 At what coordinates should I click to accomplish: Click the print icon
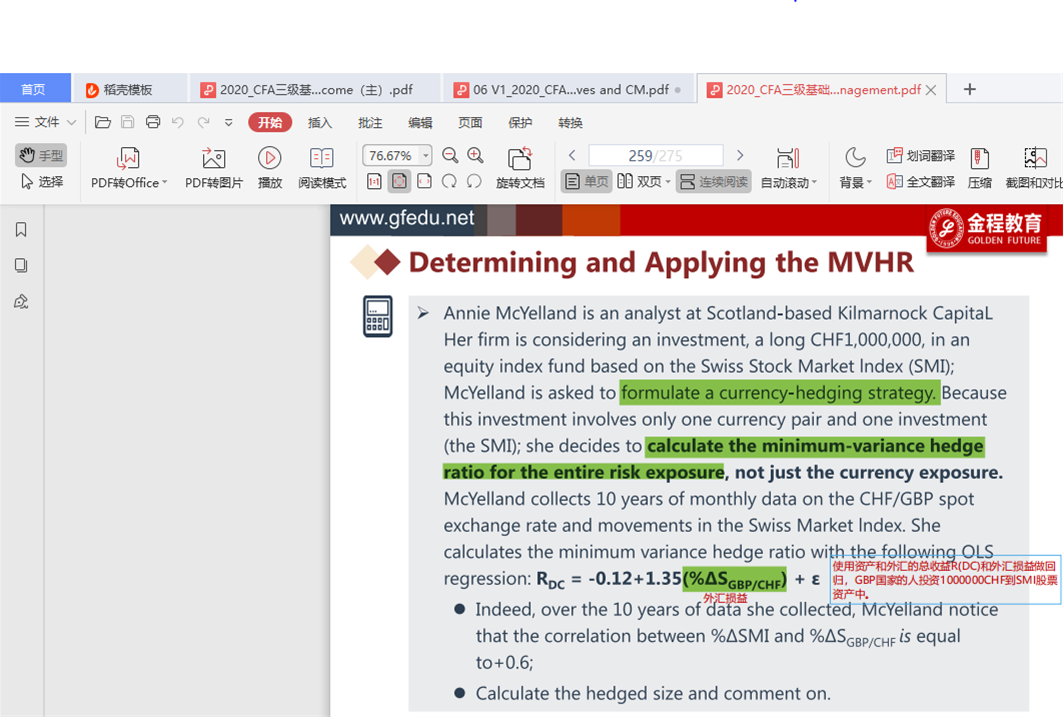click(153, 123)
